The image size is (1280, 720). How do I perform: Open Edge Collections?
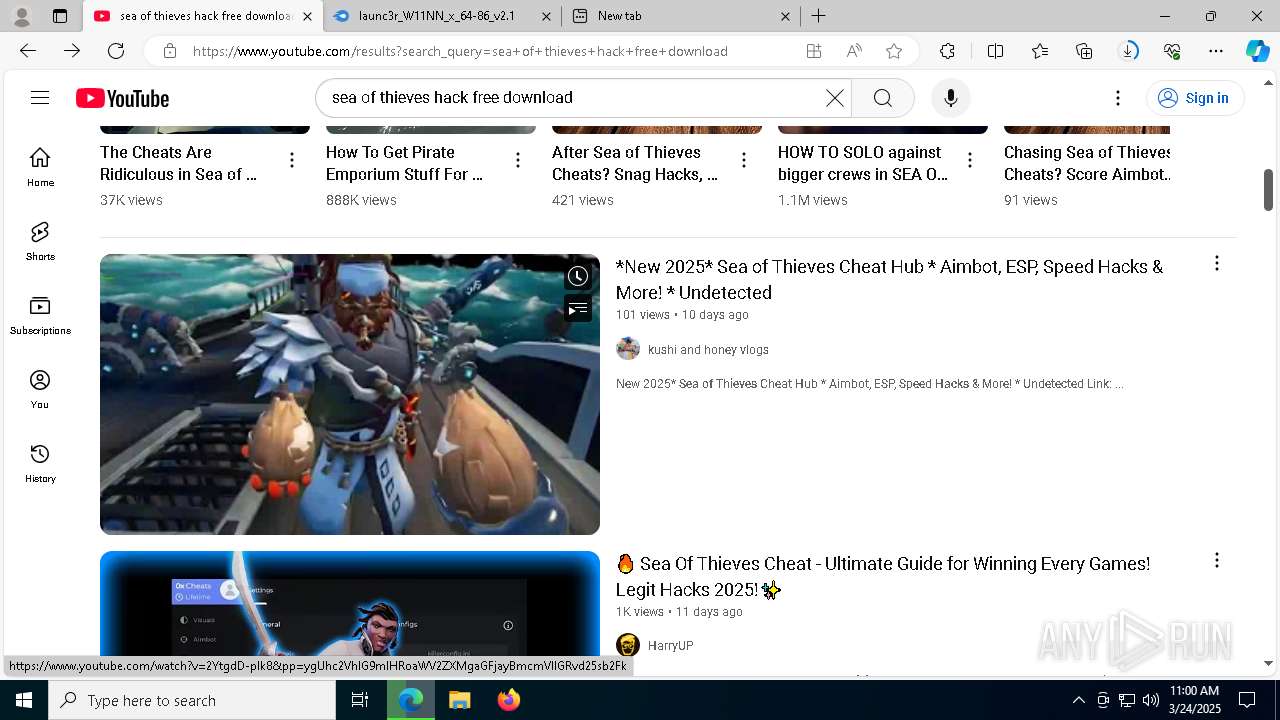pyautogui.click(x=1084, y=51)
